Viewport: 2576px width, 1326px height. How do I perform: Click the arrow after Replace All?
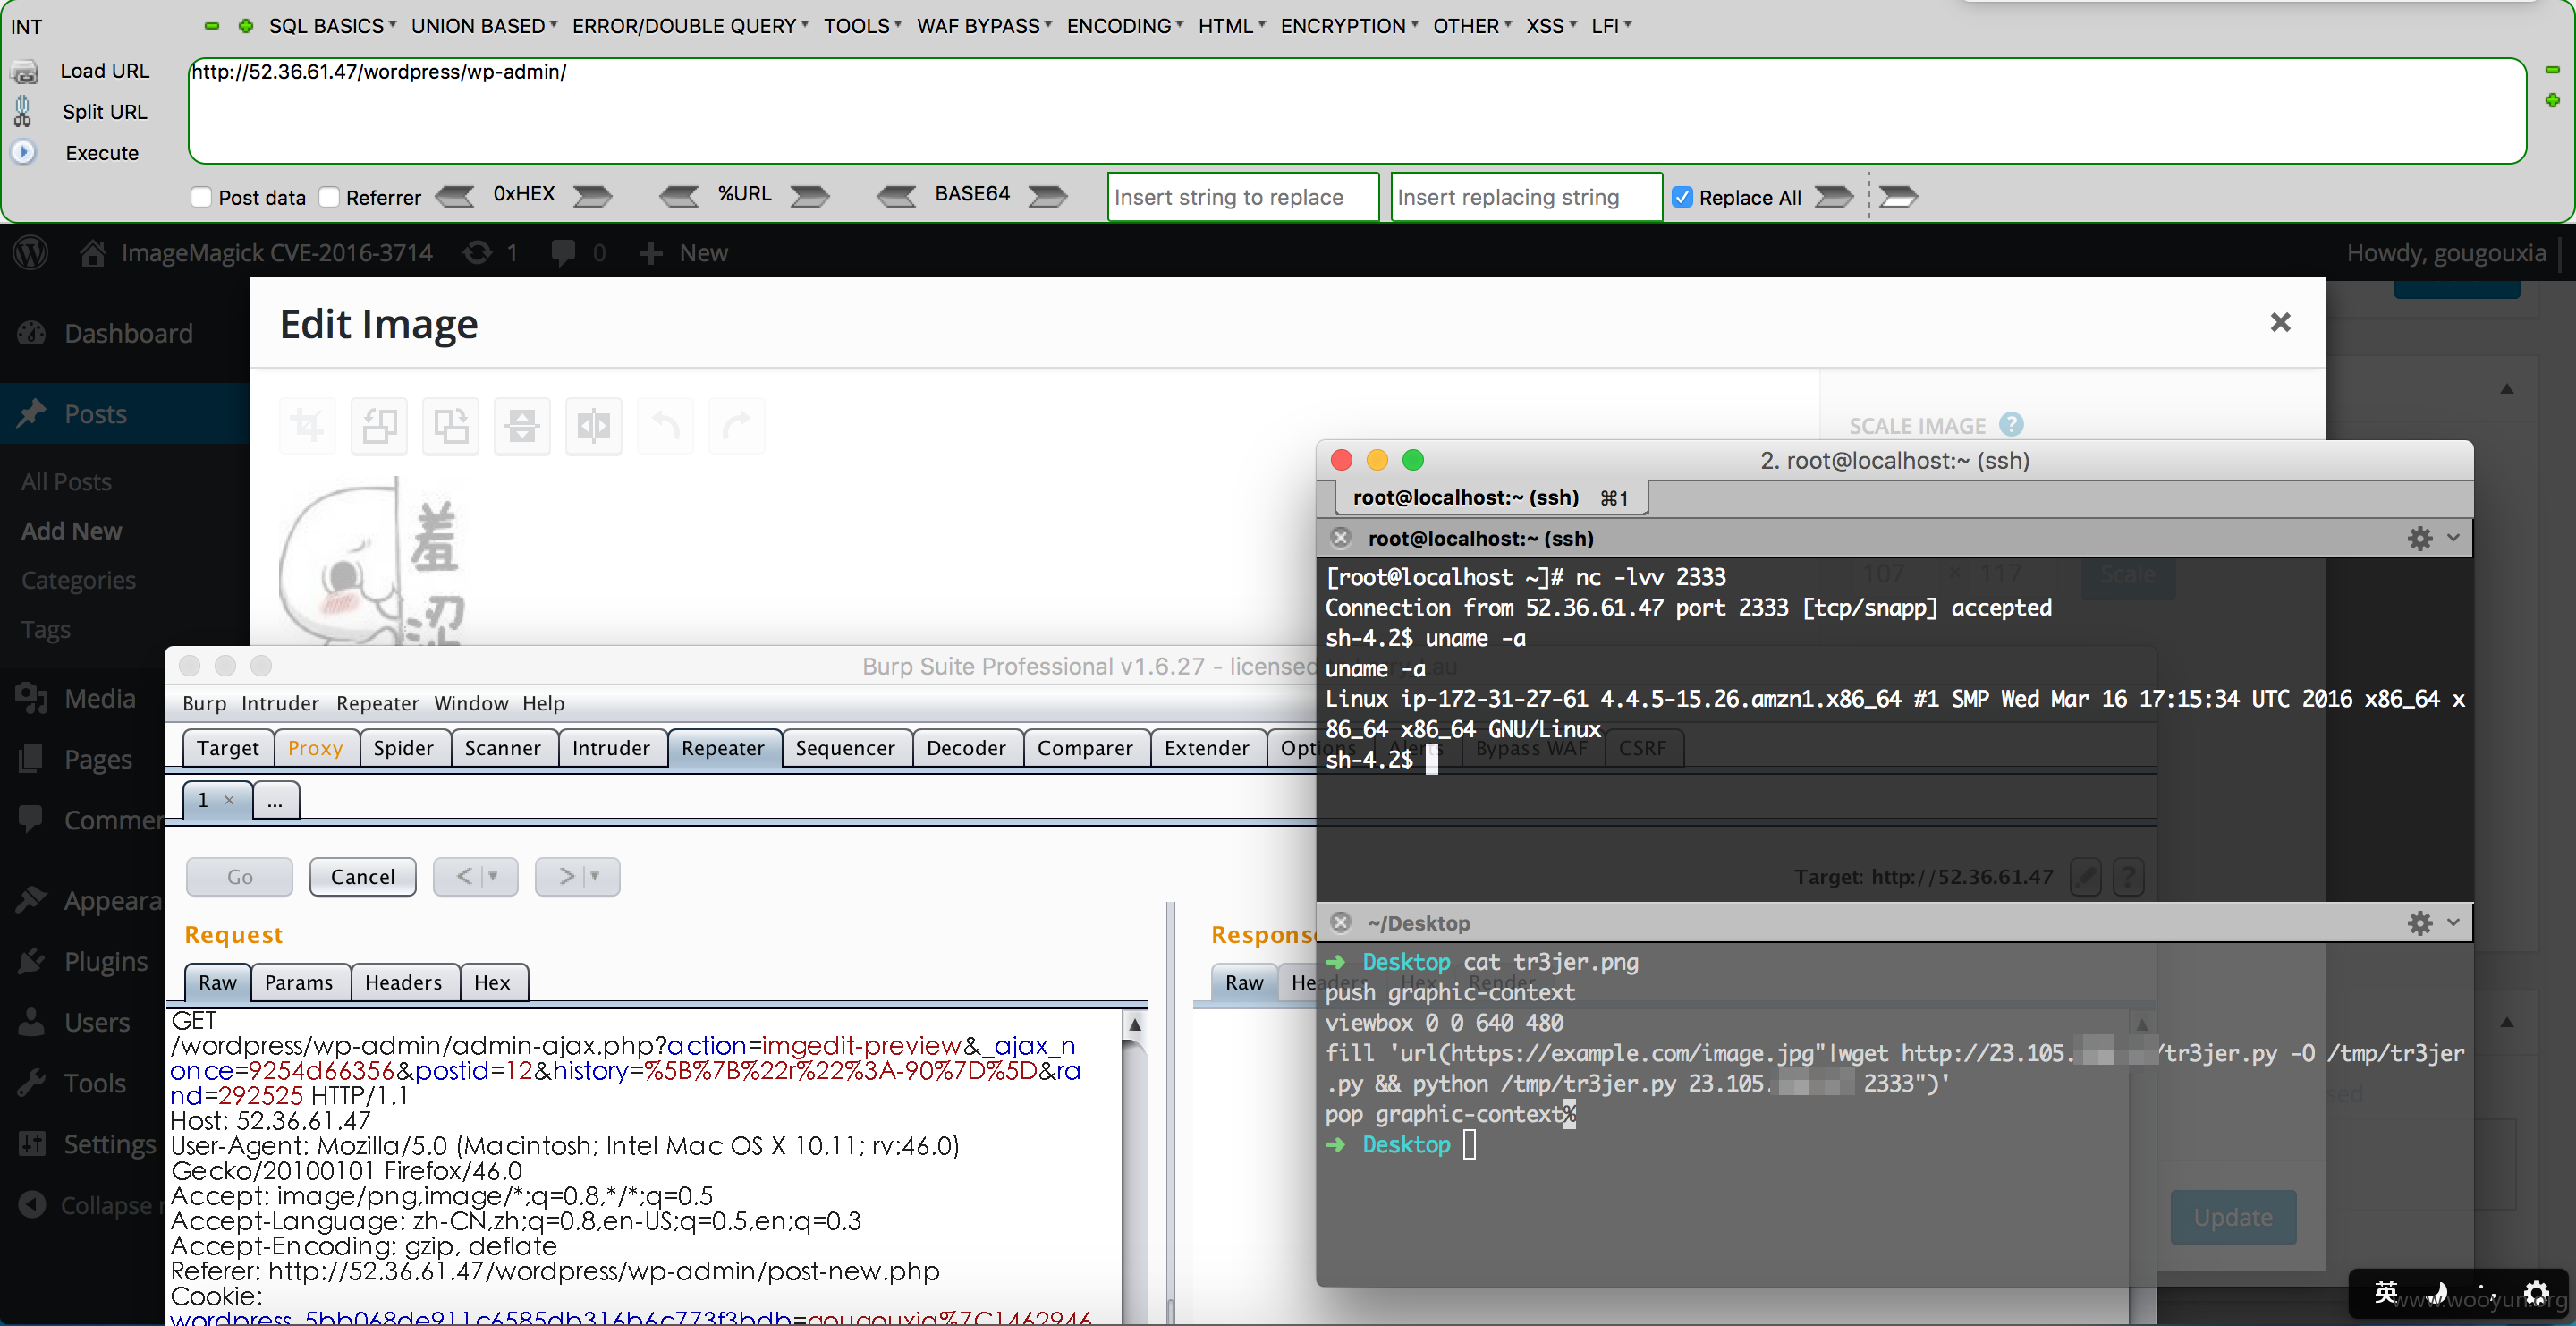pyautogui.click(x=1834, y=196)
